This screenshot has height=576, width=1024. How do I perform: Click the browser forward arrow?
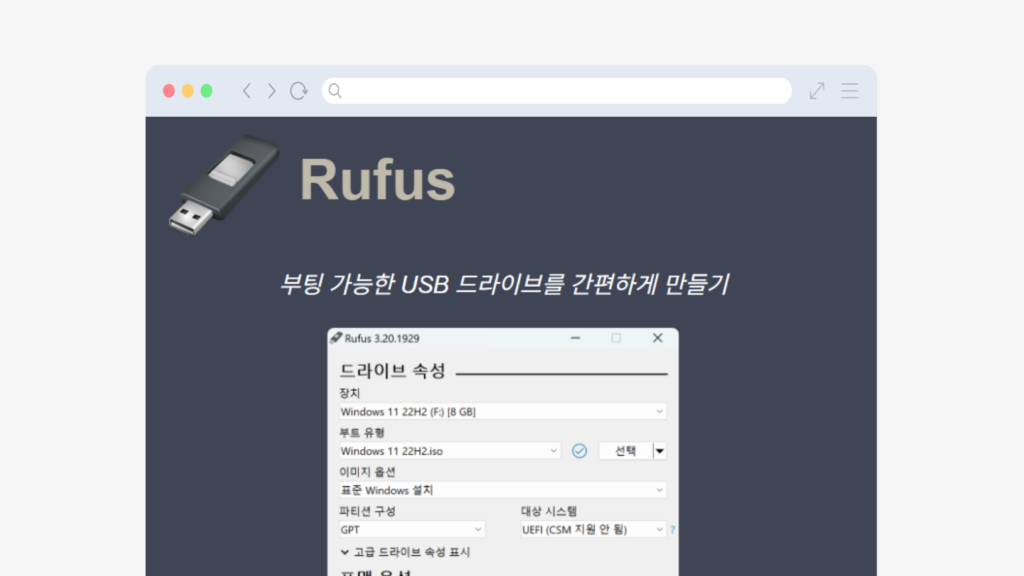pos(272,91)
